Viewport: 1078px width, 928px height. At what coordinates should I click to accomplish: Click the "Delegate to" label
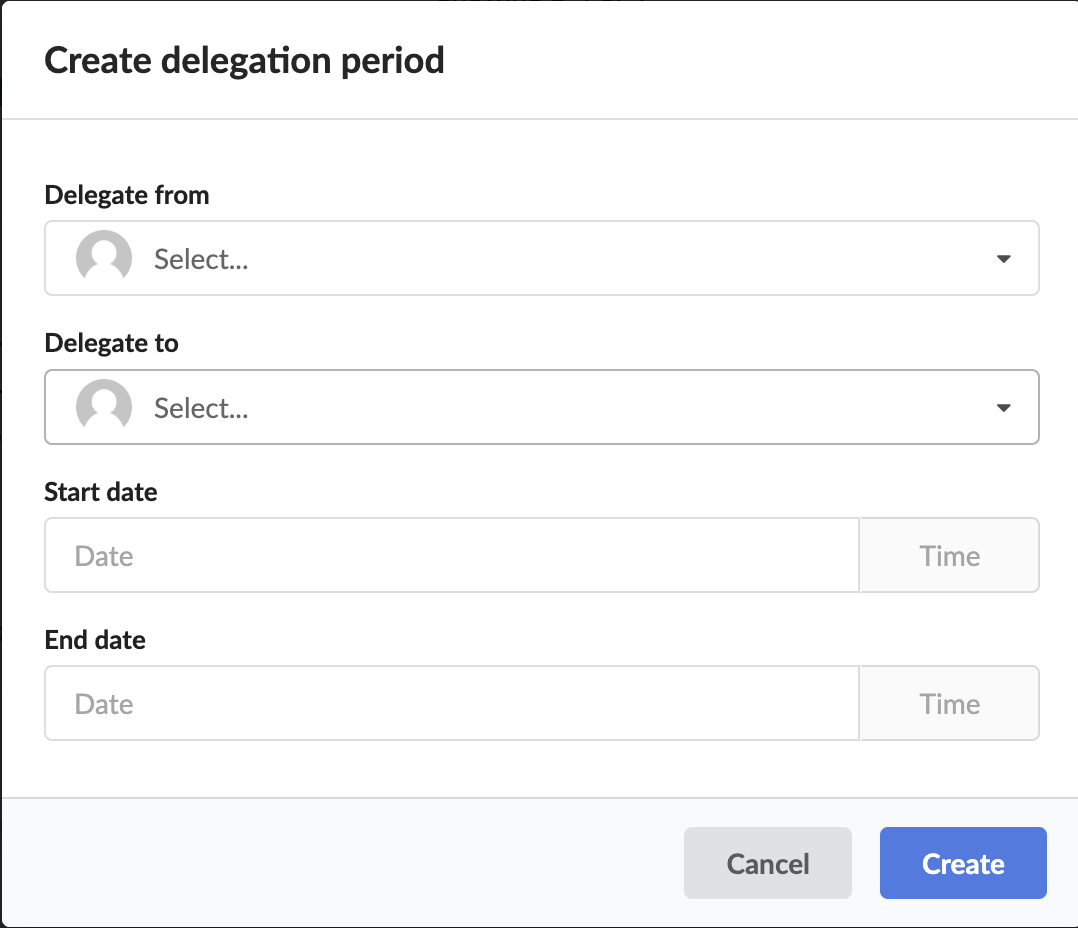tap(112, 344)
